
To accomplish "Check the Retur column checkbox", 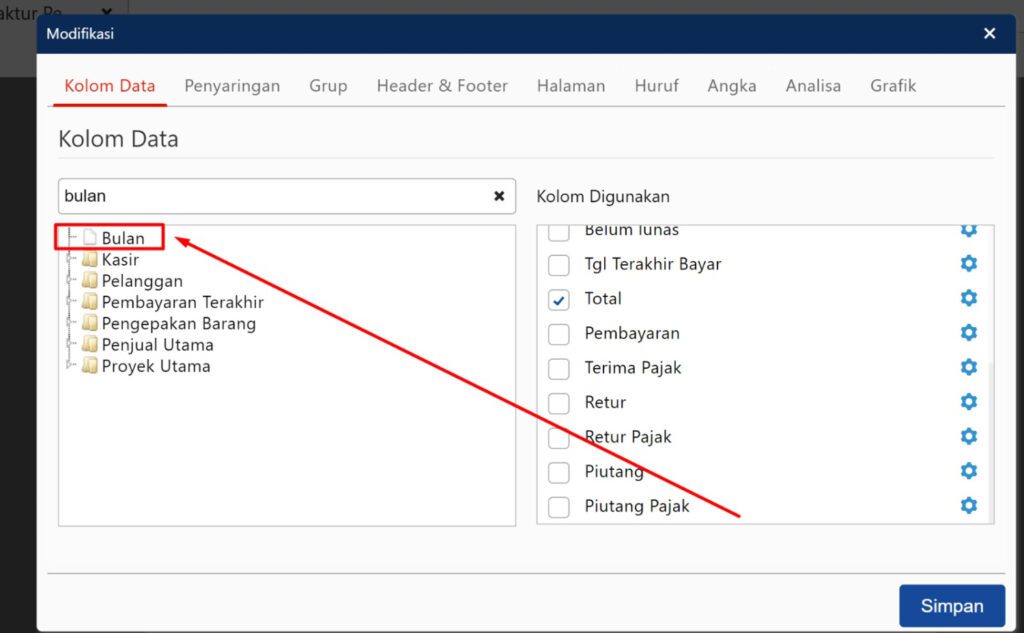I will [x=558, y=402].
